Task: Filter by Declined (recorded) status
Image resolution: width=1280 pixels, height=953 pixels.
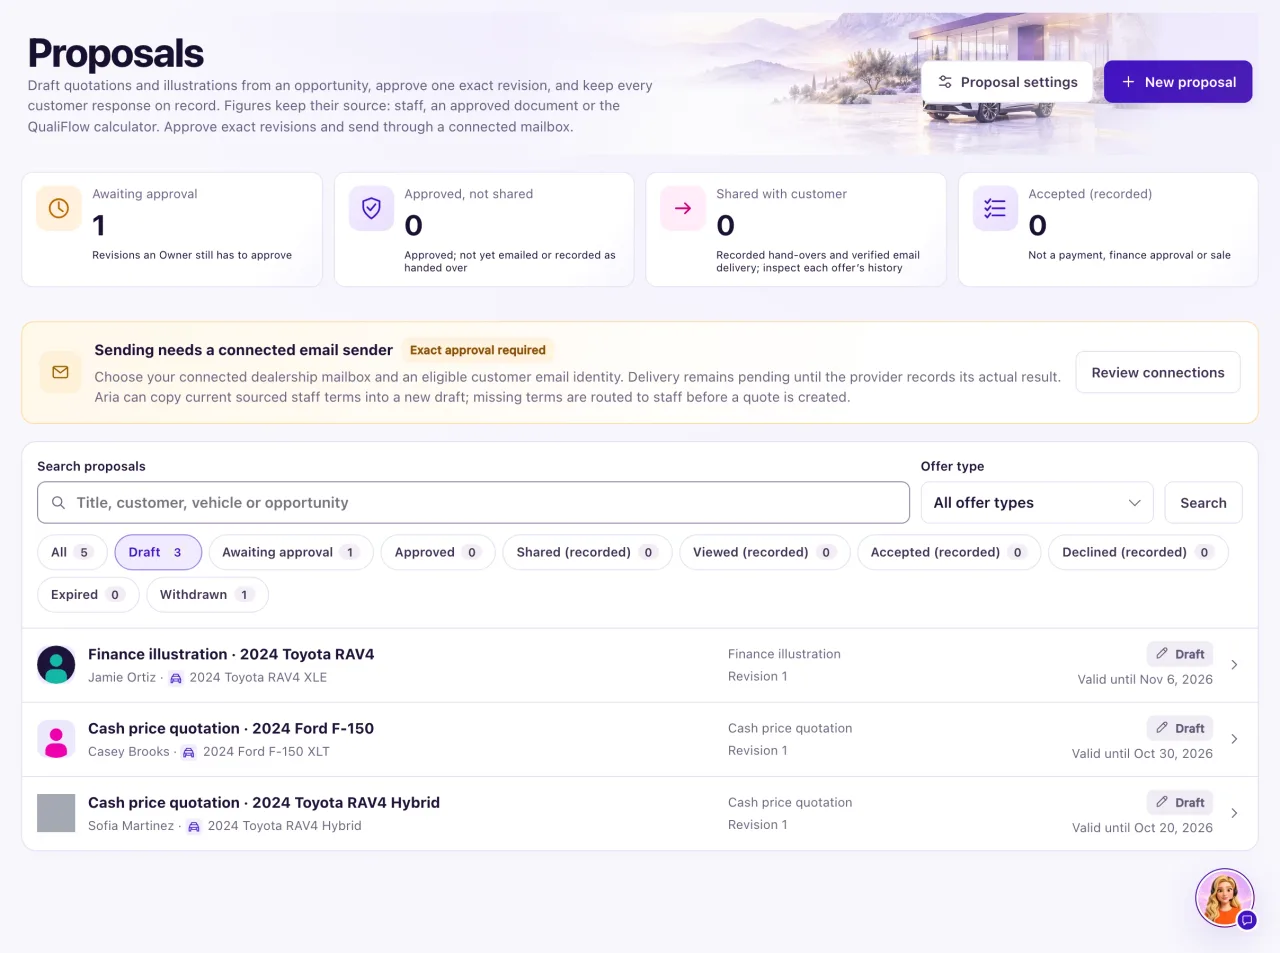Action: (1138, 552)
